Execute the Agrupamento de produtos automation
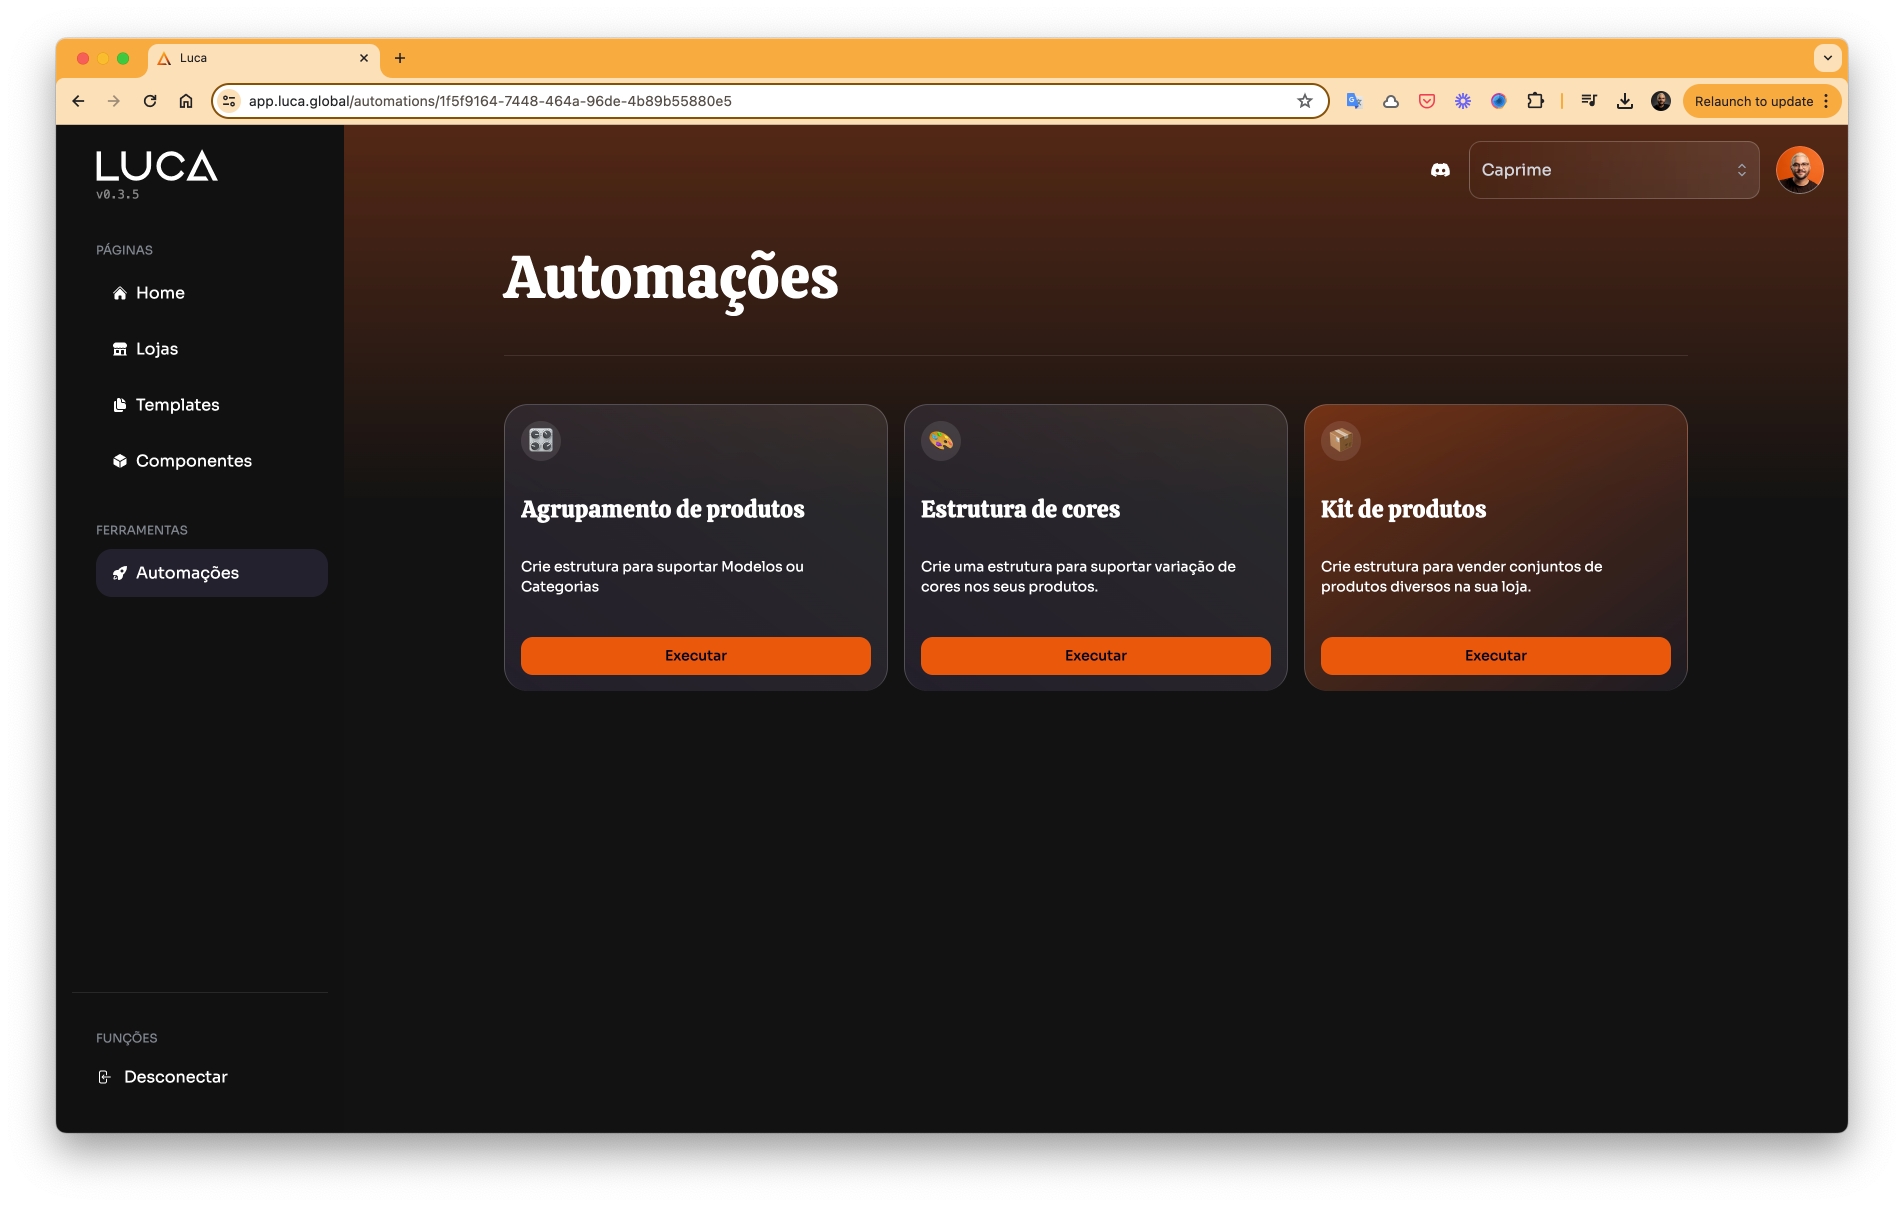The image size is (1904, 1207). point(695,656)
